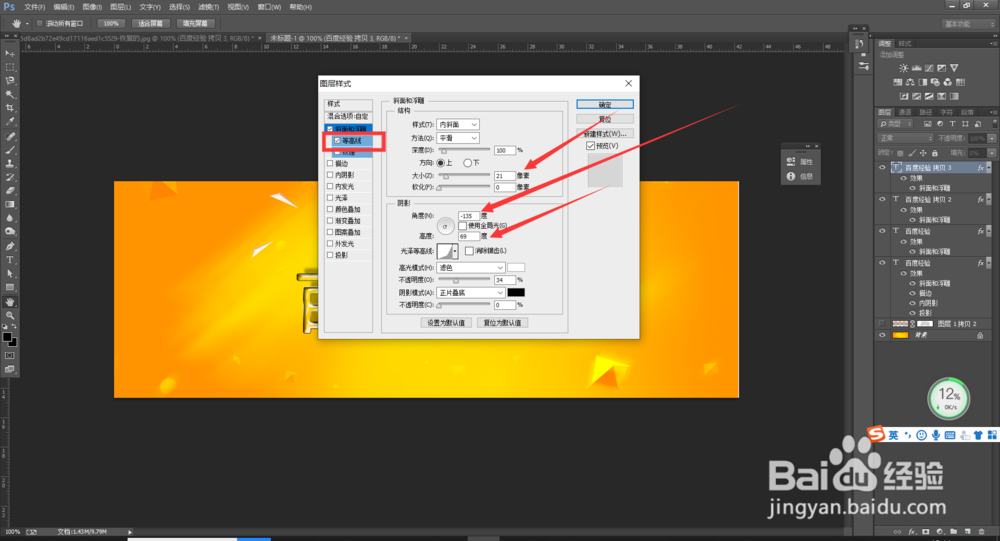
Task: Toggle 使用全局光 checkbox
Action: coord(462,226)
